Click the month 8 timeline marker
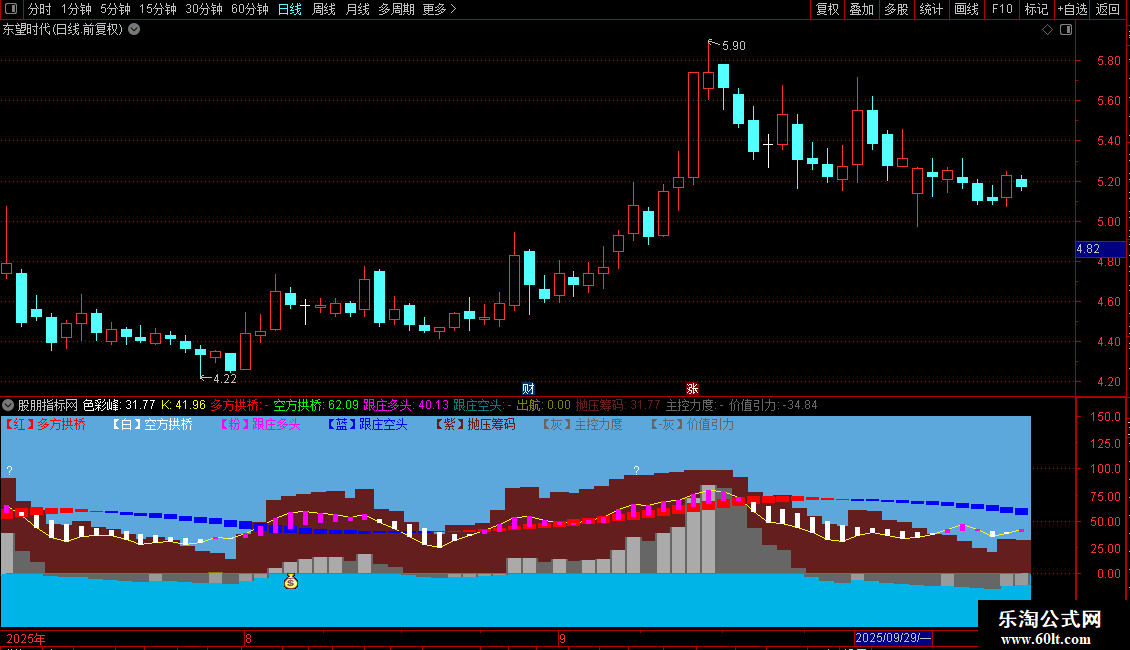This screenshot has width=1130, height=650. 248,638
